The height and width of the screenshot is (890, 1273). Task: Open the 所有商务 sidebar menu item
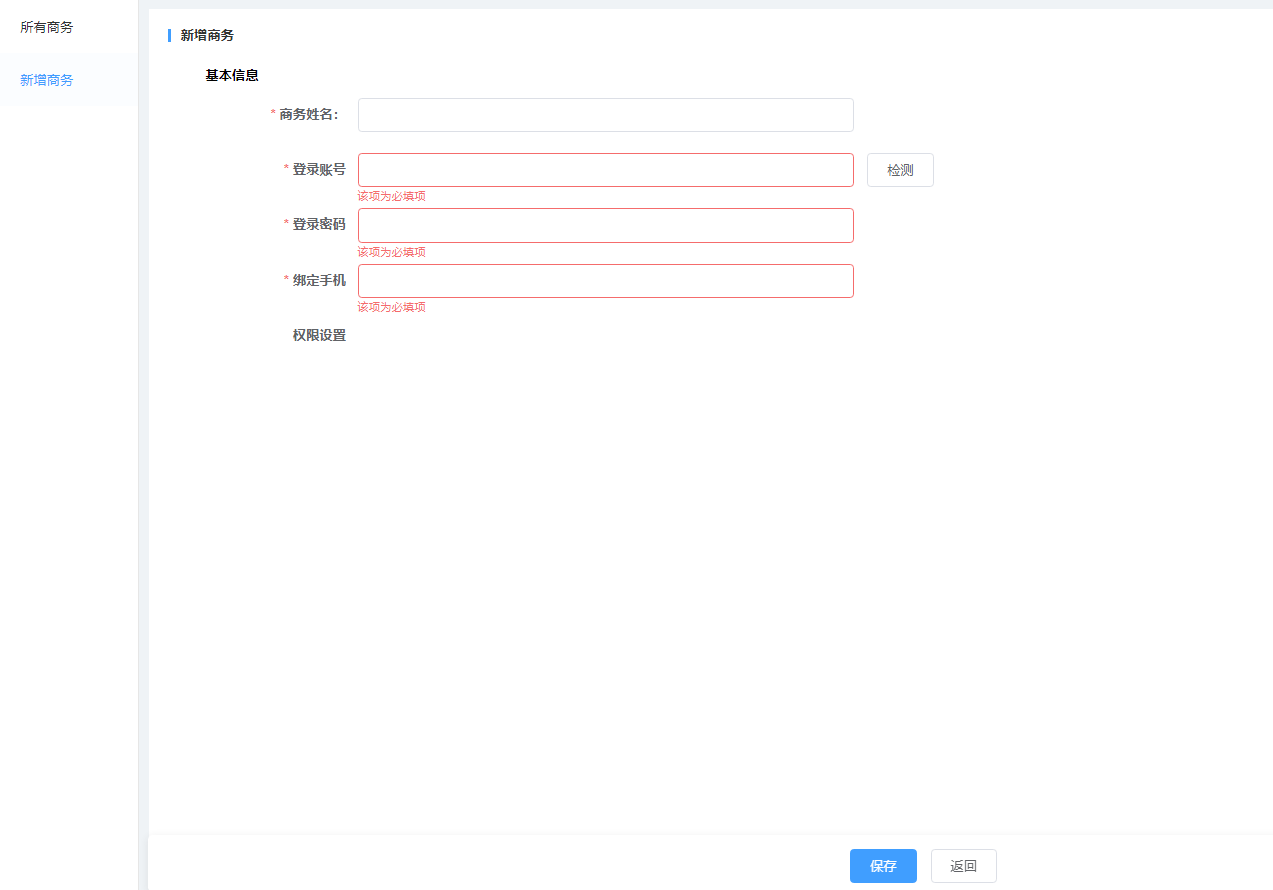(47, 27)
